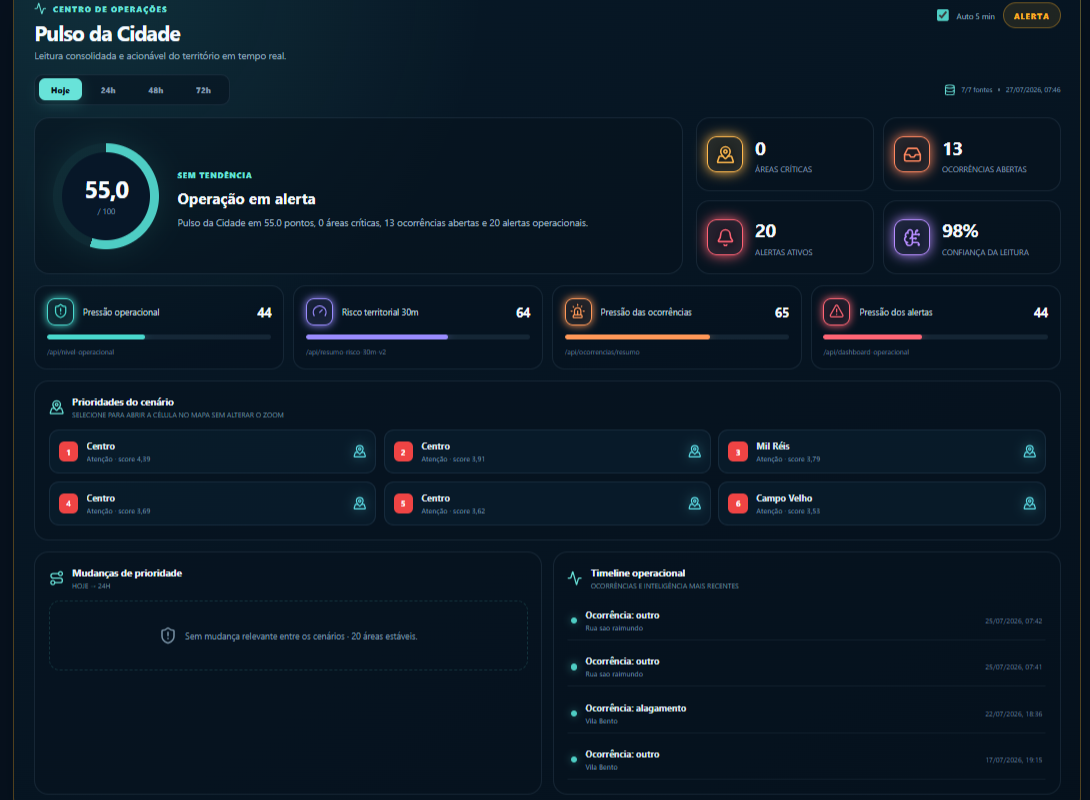Open timeline entry dated 25/07/2026, 07:42
The image size is (1090, 800).
click(806, 621)
